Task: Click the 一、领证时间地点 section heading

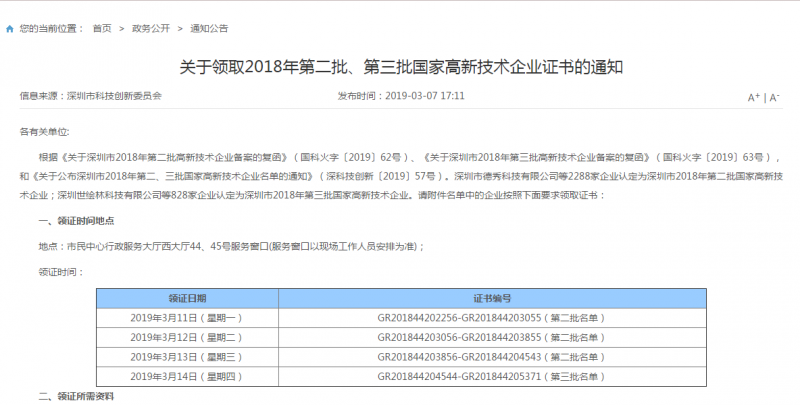Action: (79, 220)
